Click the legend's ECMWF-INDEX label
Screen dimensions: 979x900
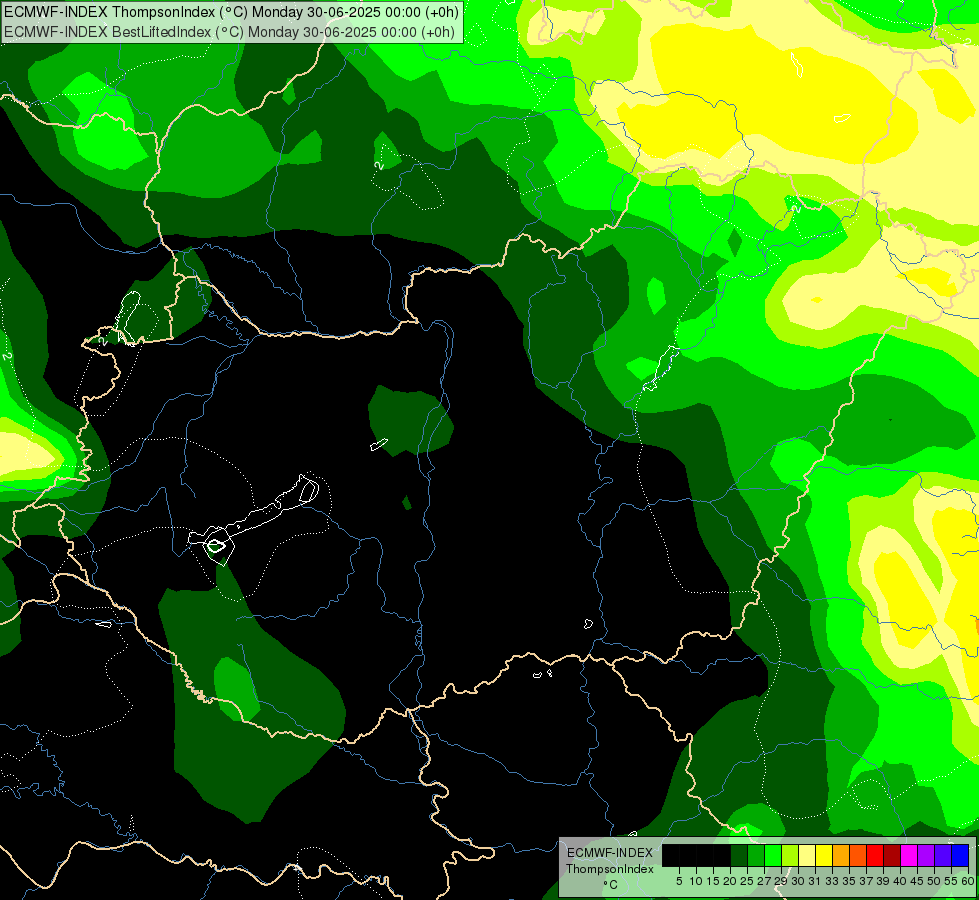609,853
